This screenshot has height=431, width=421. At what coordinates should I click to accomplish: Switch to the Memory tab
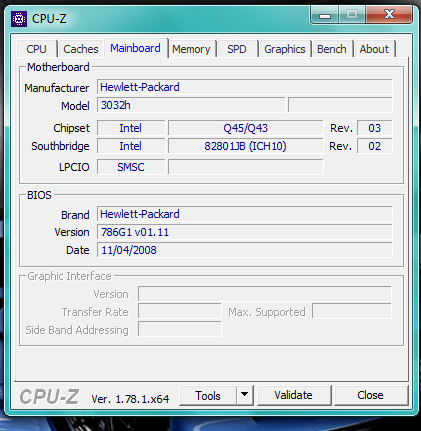(x=191, y=49)
